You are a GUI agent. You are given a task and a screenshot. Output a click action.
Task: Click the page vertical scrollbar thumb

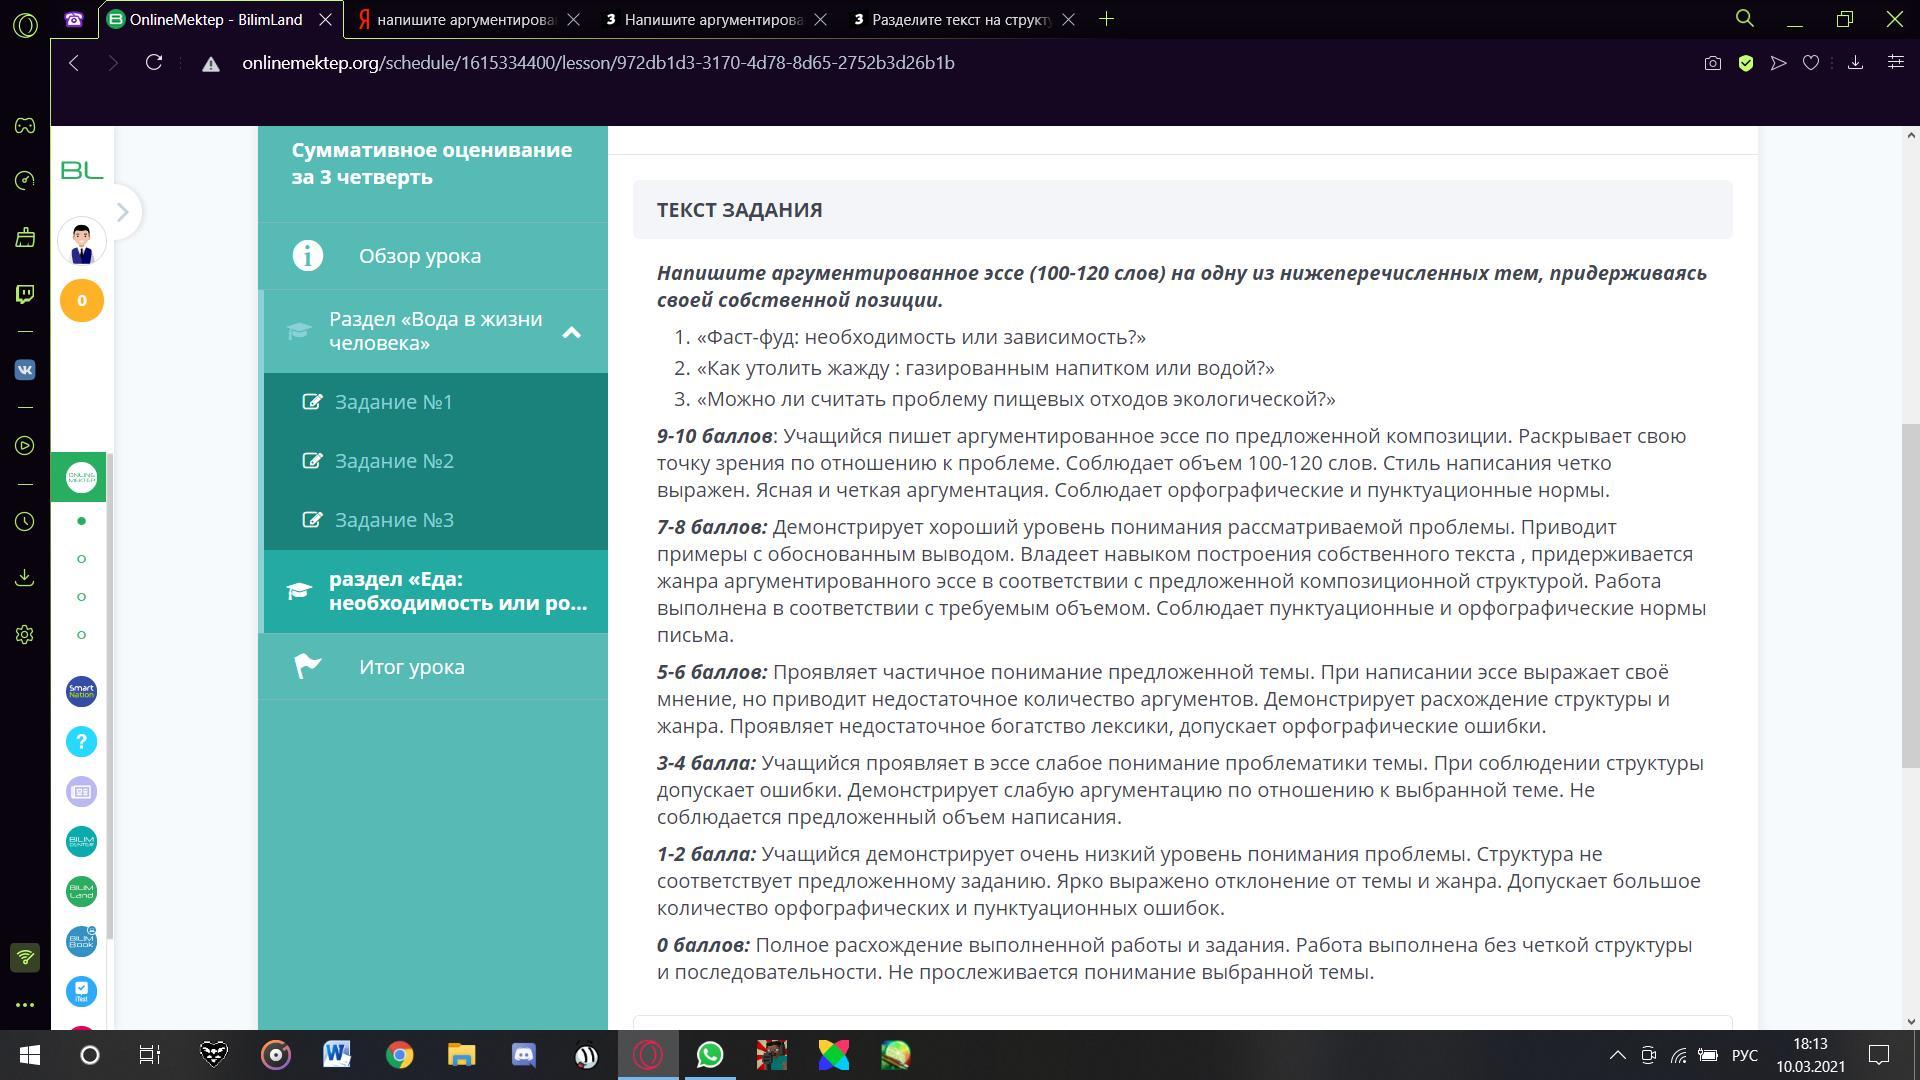[1911, 596]
